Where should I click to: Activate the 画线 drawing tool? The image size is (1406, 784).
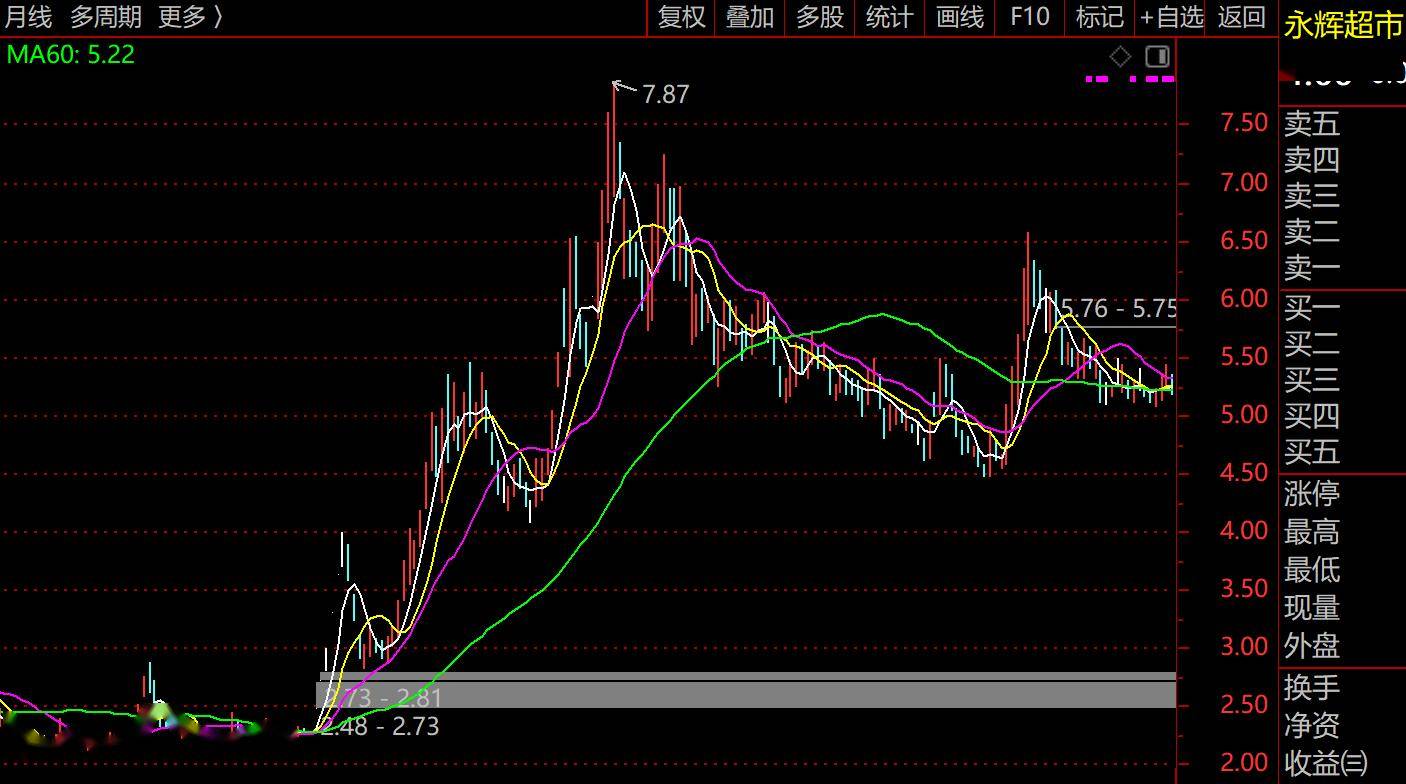(960, 17)
